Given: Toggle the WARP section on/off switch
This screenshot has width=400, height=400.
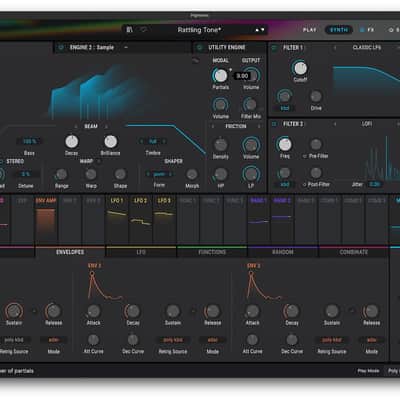Looking at the screenshot, I should tap(98, 161).
